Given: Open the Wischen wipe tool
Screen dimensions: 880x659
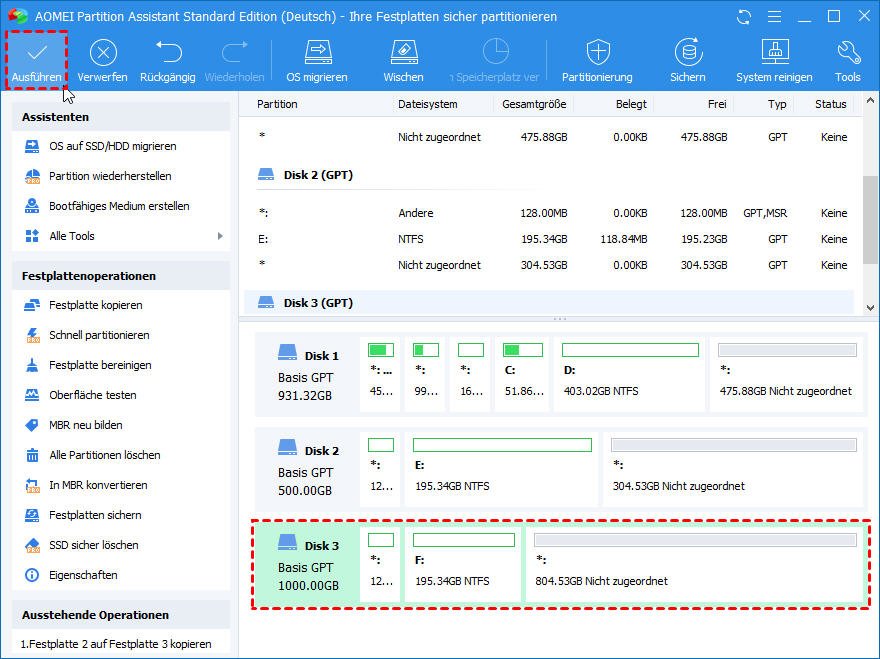Looking at the screenshot, I should (403, 53).
